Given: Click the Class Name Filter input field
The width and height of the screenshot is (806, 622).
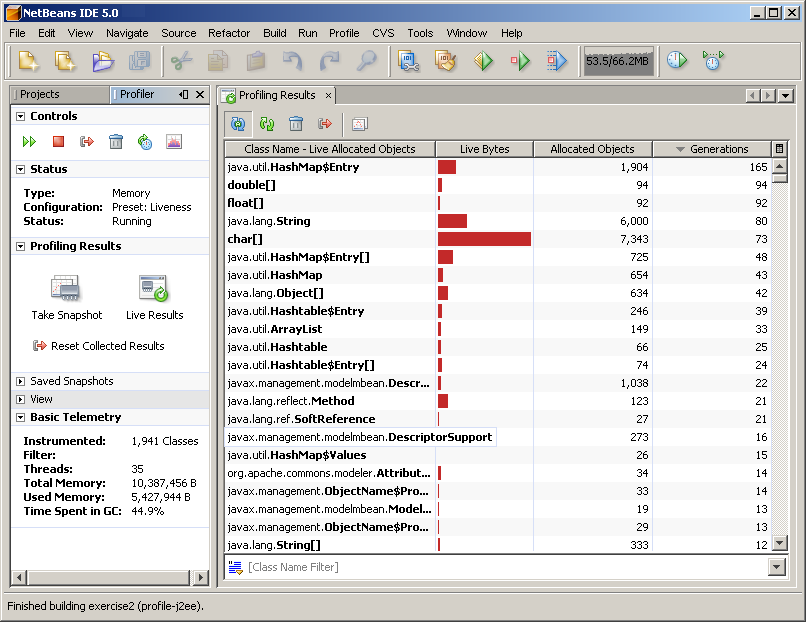Looking at the screenshot, I should 506,568.
